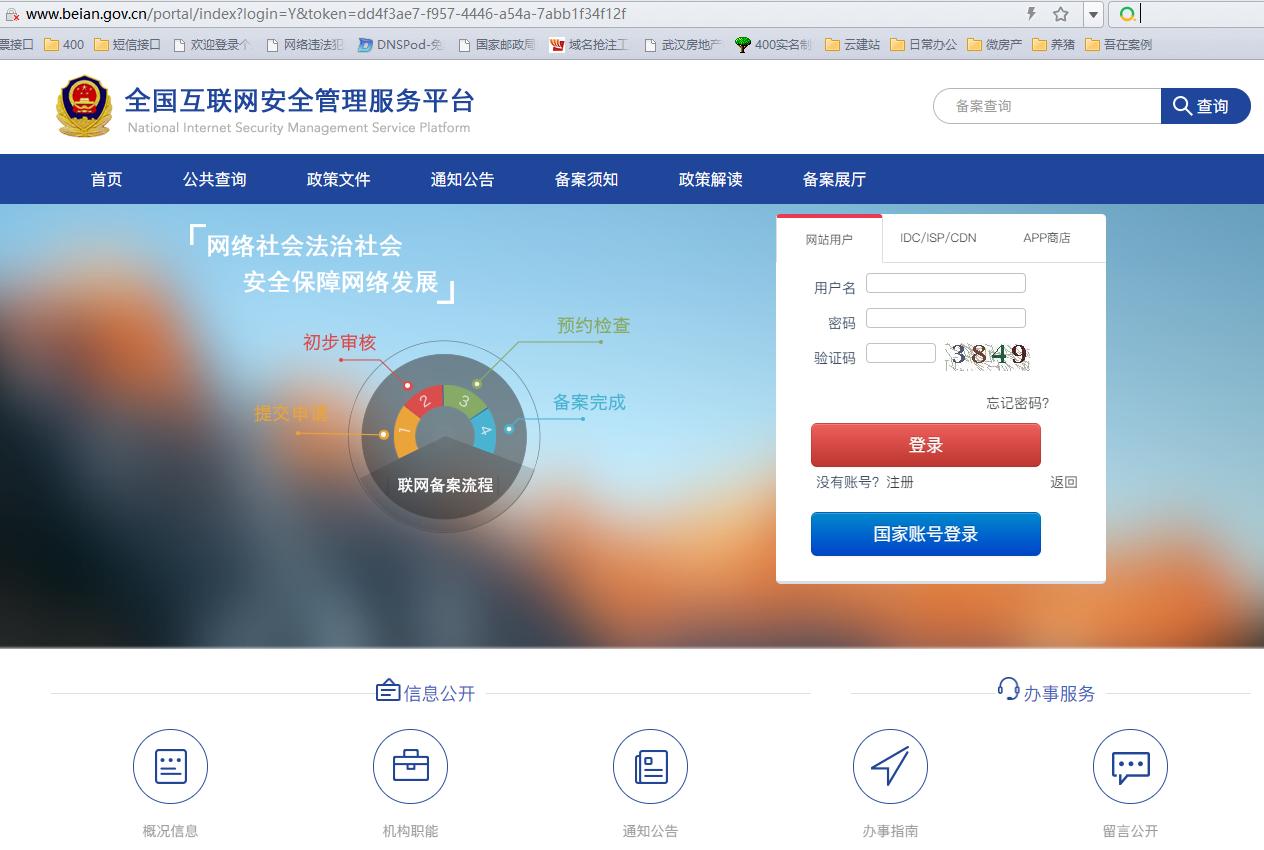Open 留言公开 via the chat bubble icon
Viewport: 1264px width, 850px height.
click(1130, 766)
